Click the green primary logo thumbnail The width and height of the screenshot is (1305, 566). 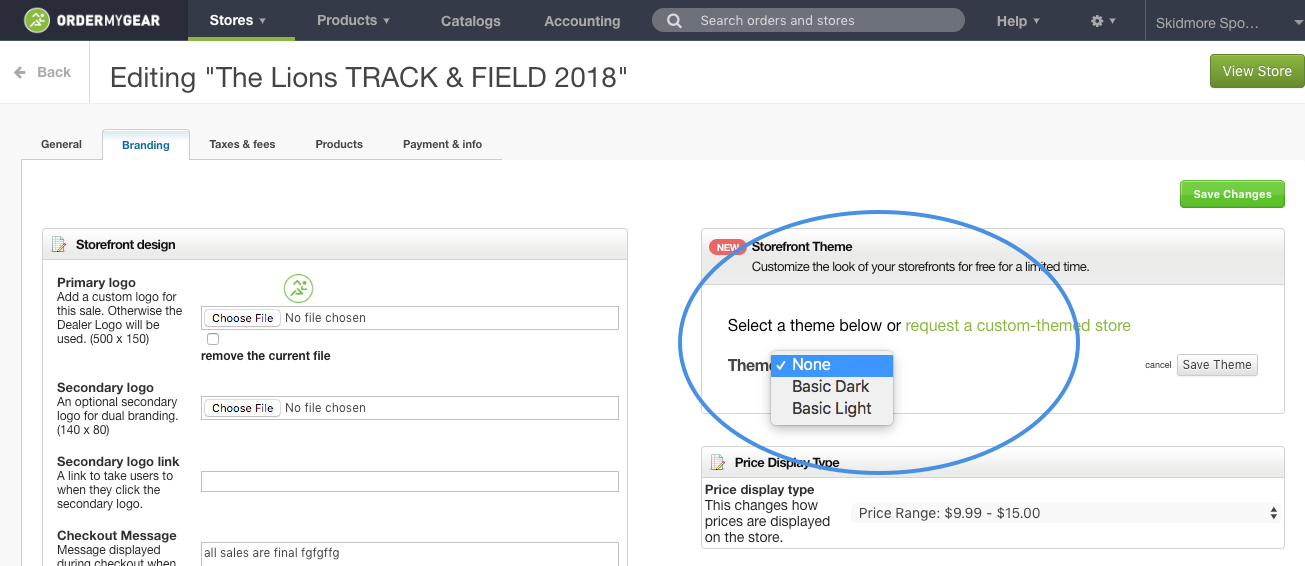point(298,289)
